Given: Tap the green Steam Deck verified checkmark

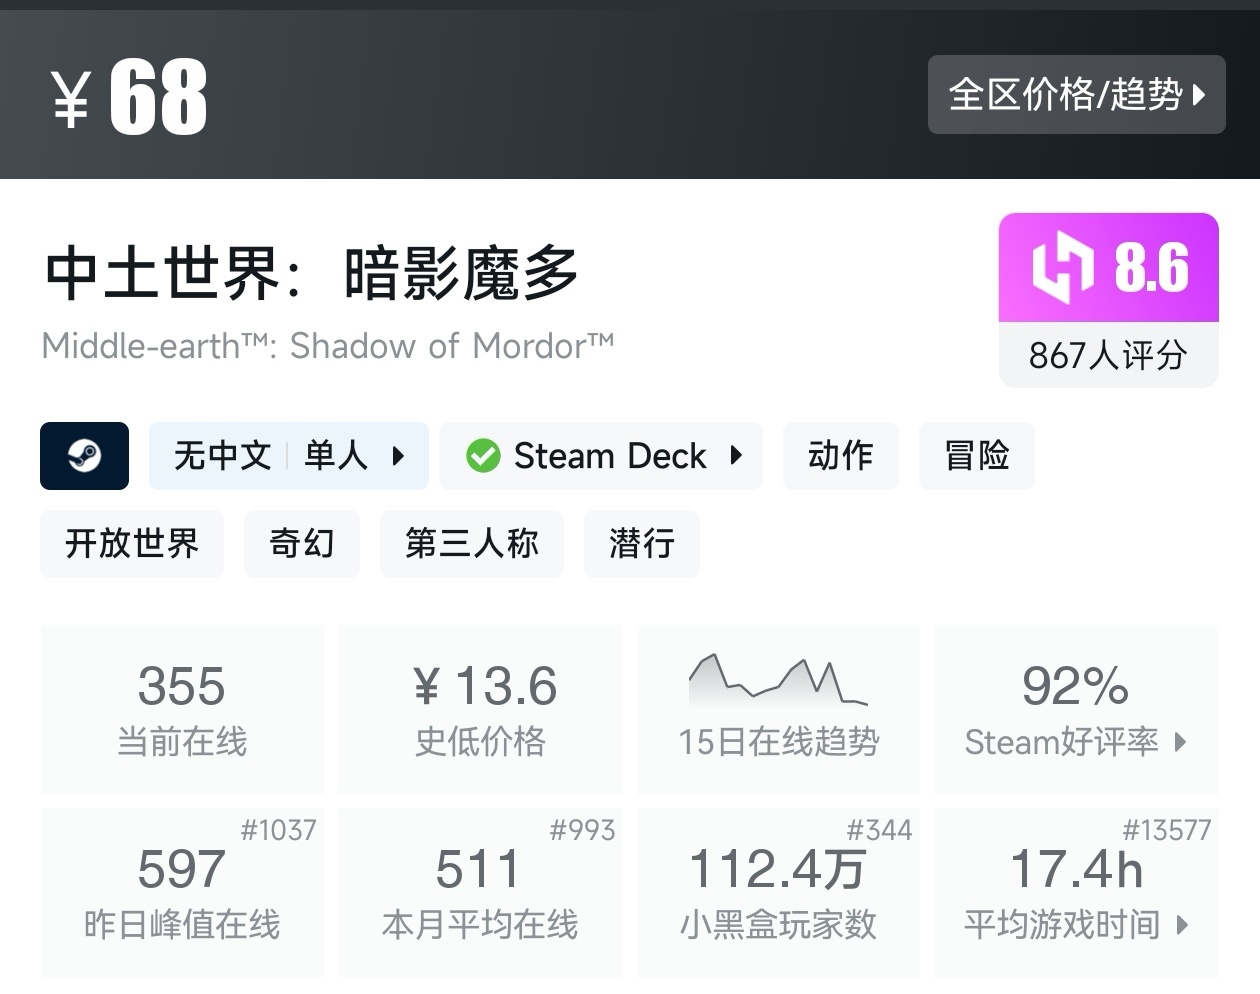Looking at the screenshot, I should (x=483, y=456).
